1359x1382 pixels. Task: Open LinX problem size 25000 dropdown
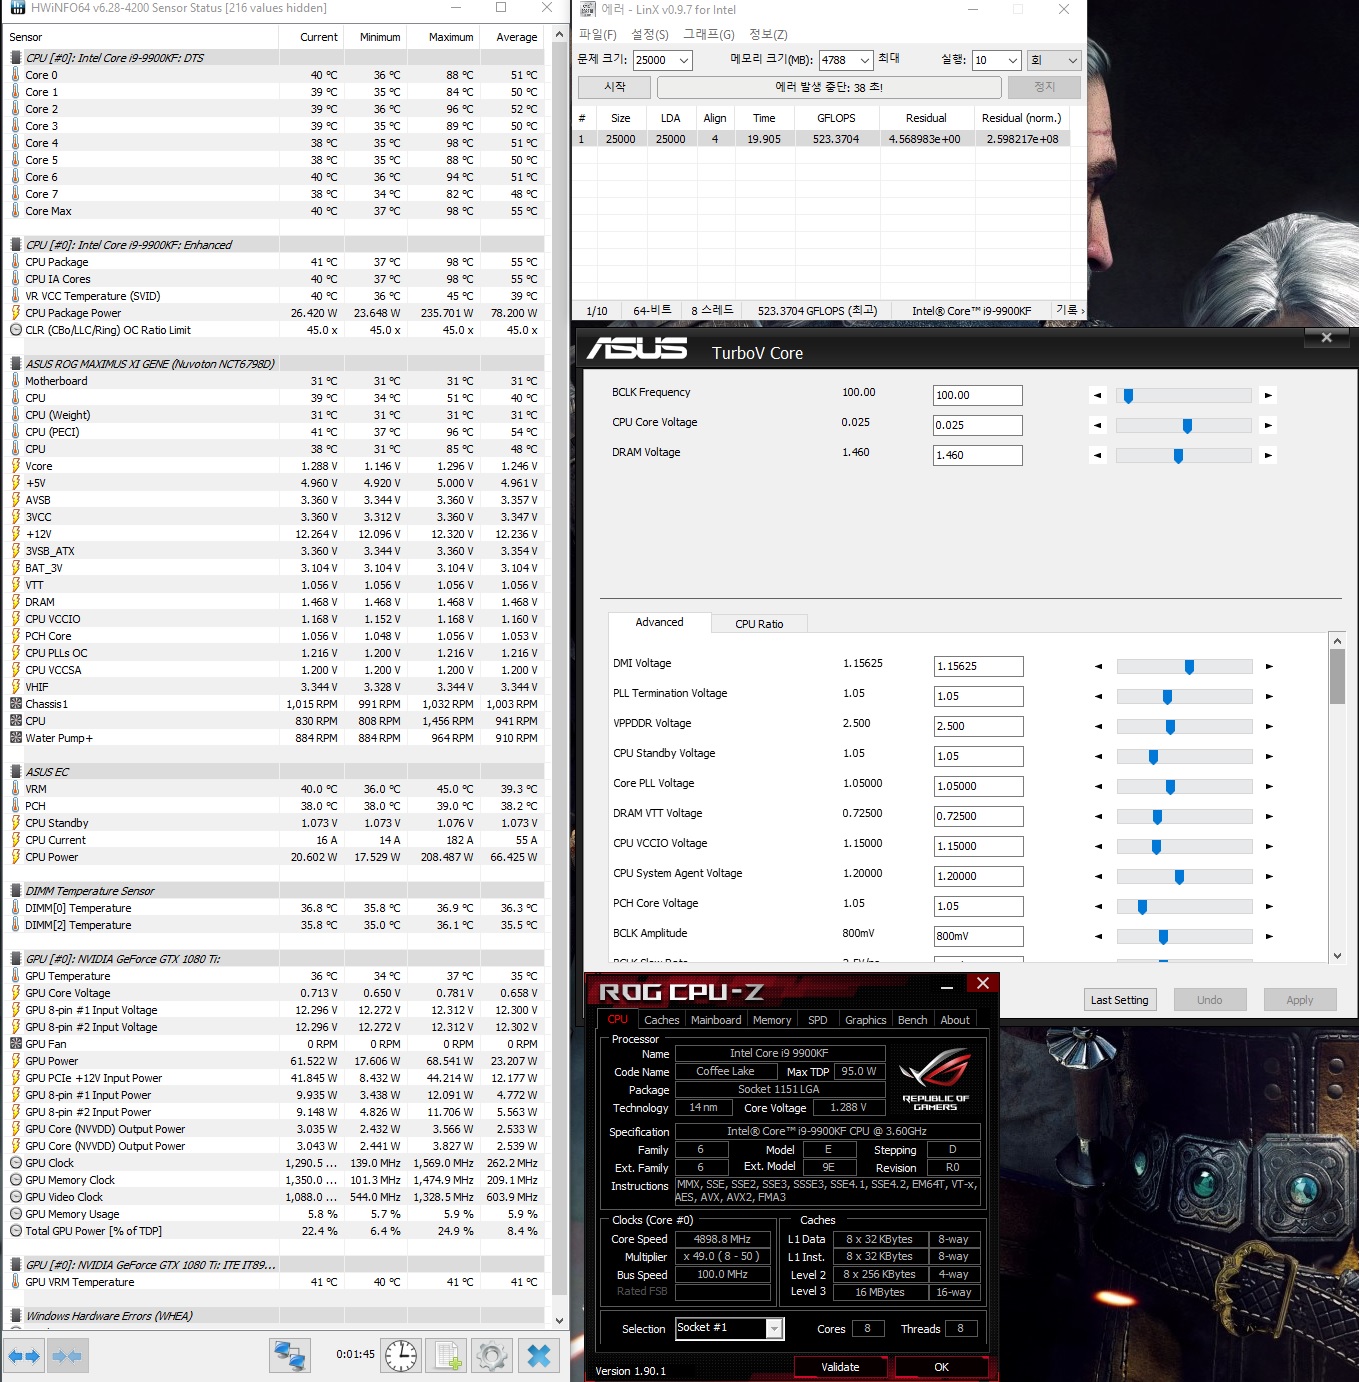pyautogui.click(x=684, y=61)
